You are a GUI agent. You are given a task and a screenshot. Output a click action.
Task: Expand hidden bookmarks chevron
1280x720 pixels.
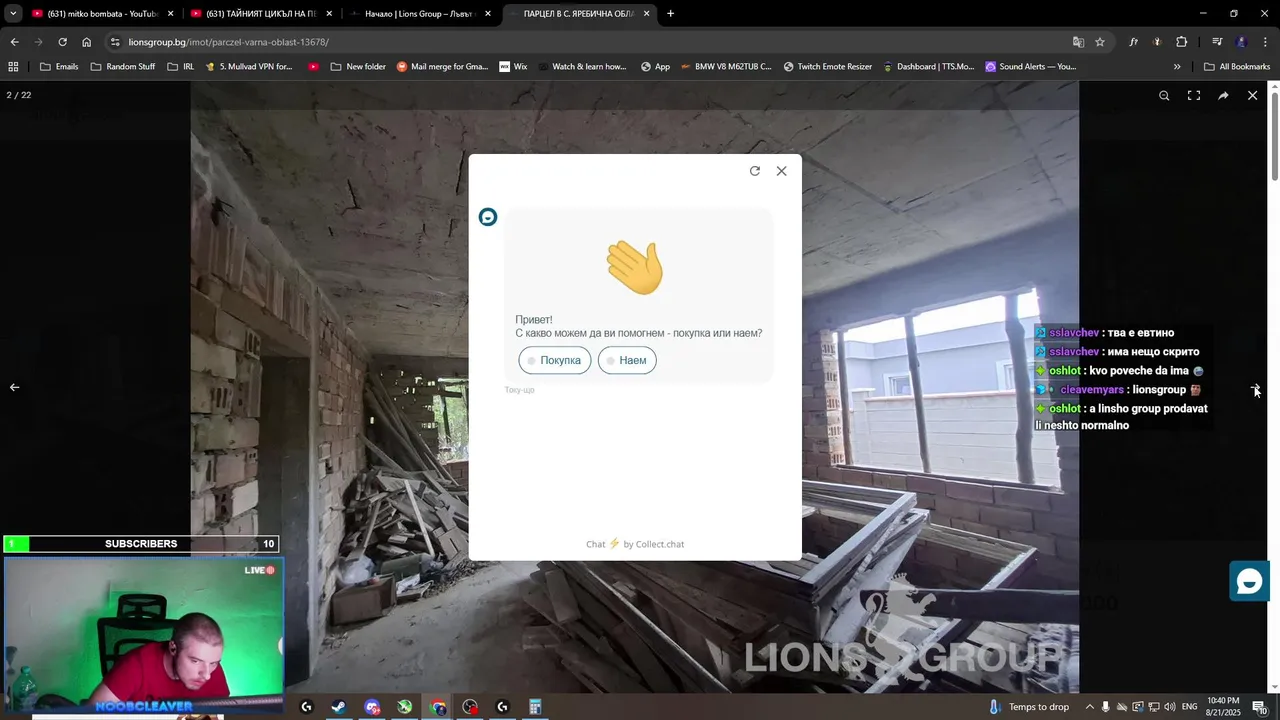click(x=1177, y=67)
